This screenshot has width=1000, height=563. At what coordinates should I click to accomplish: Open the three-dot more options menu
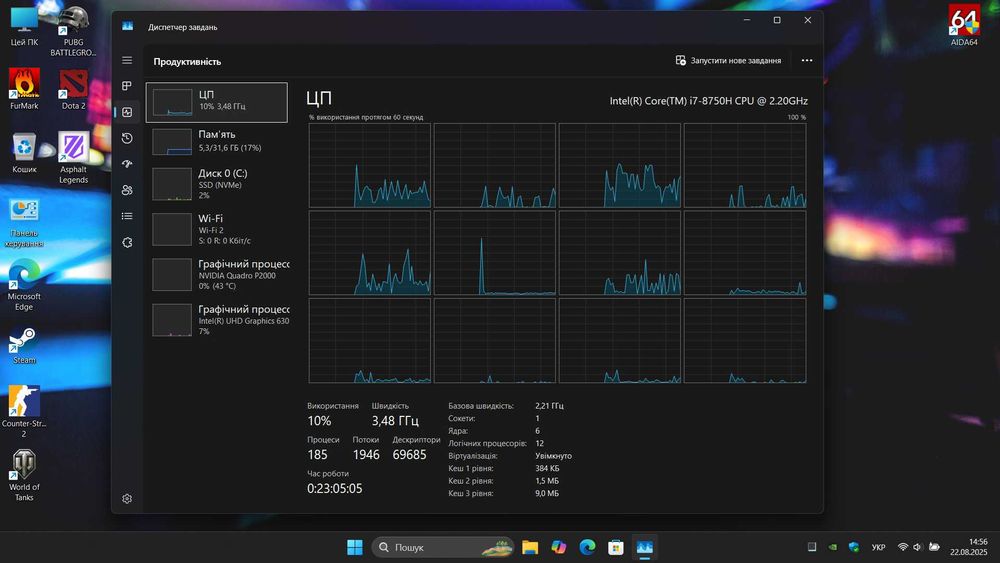807,61
